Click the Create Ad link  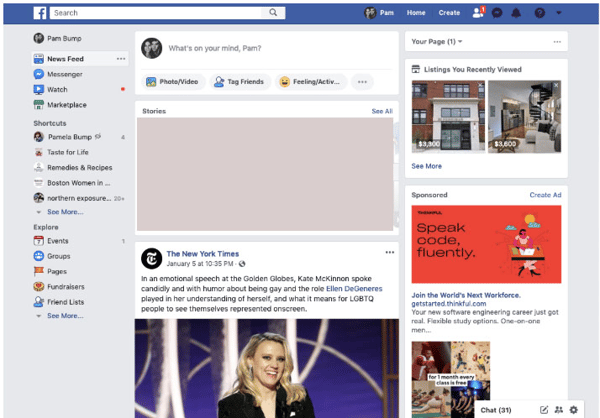point(545,195)
